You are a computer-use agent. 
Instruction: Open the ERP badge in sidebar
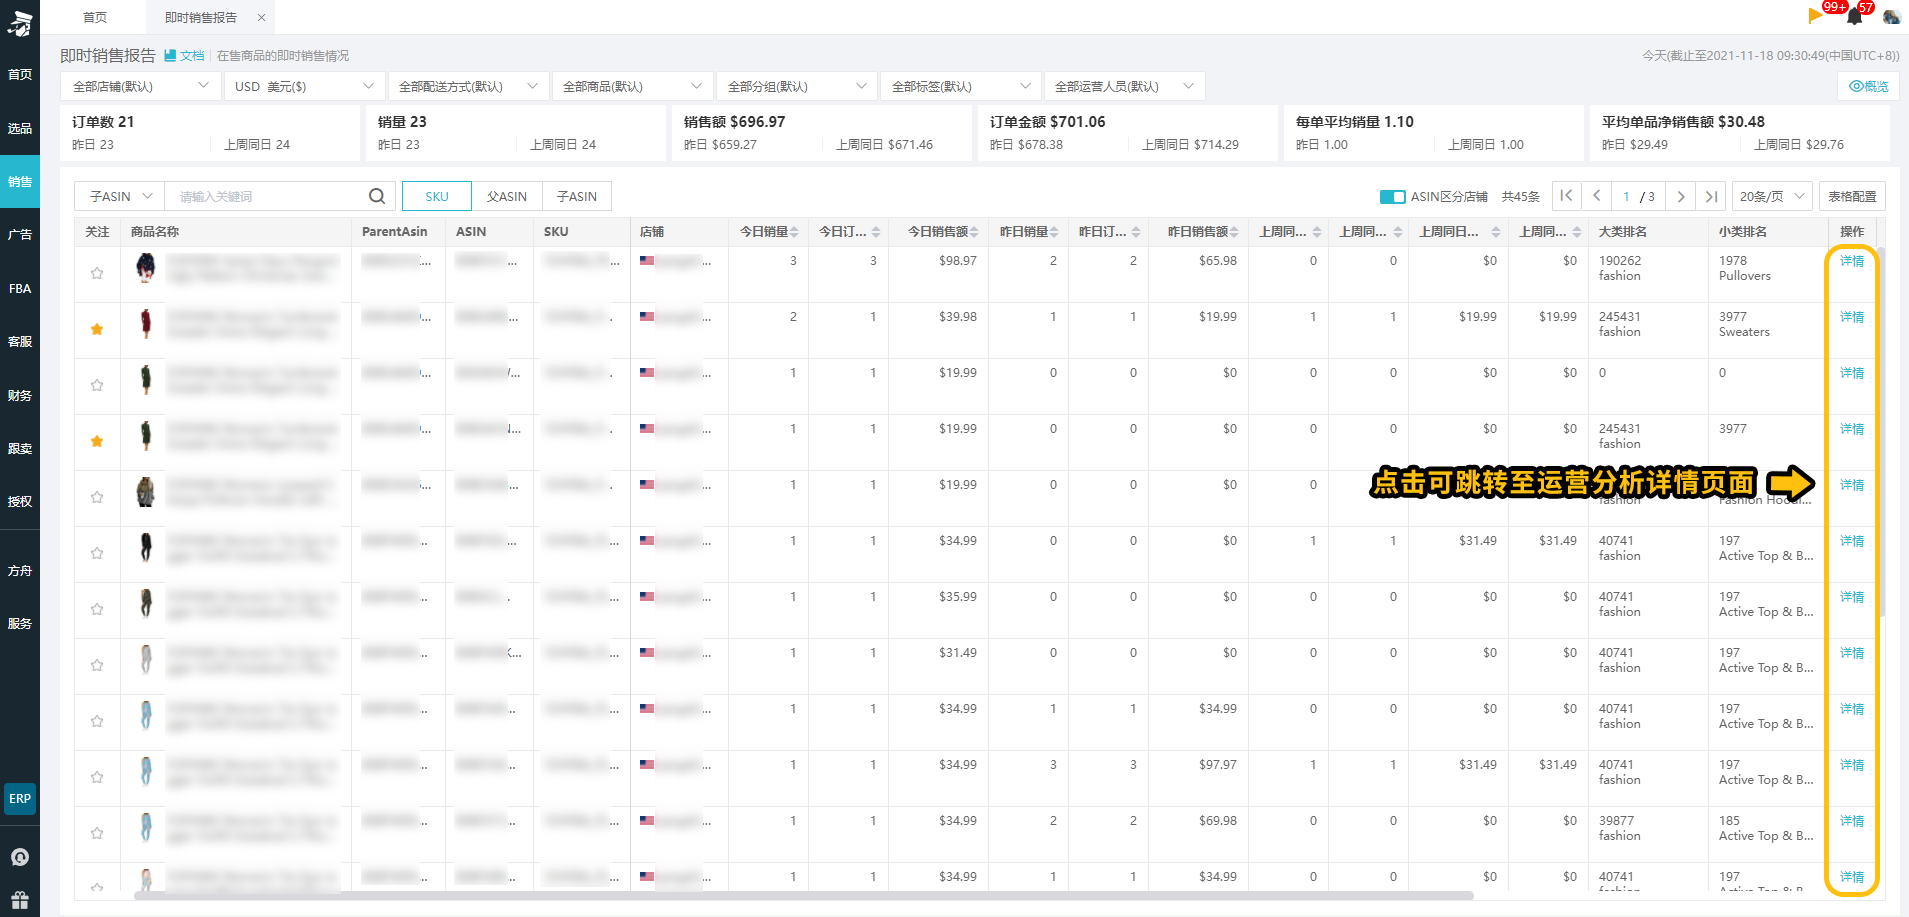pos(20,799)
